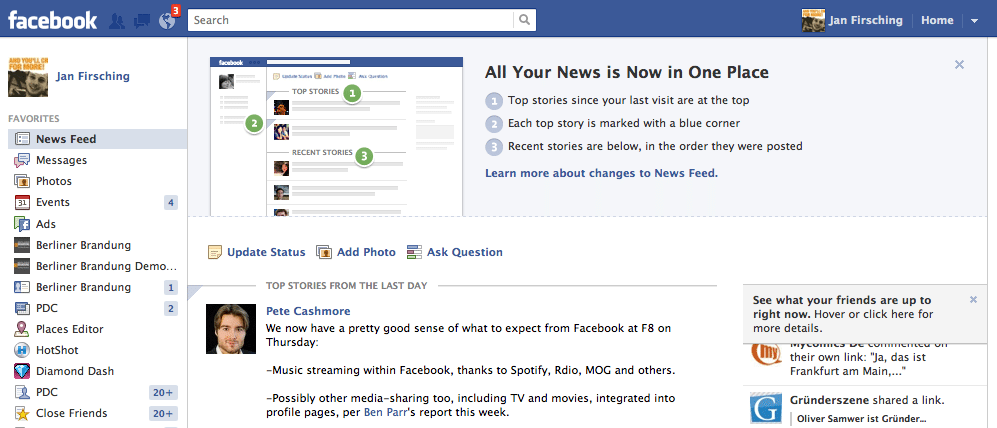Dismiss the ticker tooltip close x
The height and width of the screenshot is (428, 997).
pos(973,300)
